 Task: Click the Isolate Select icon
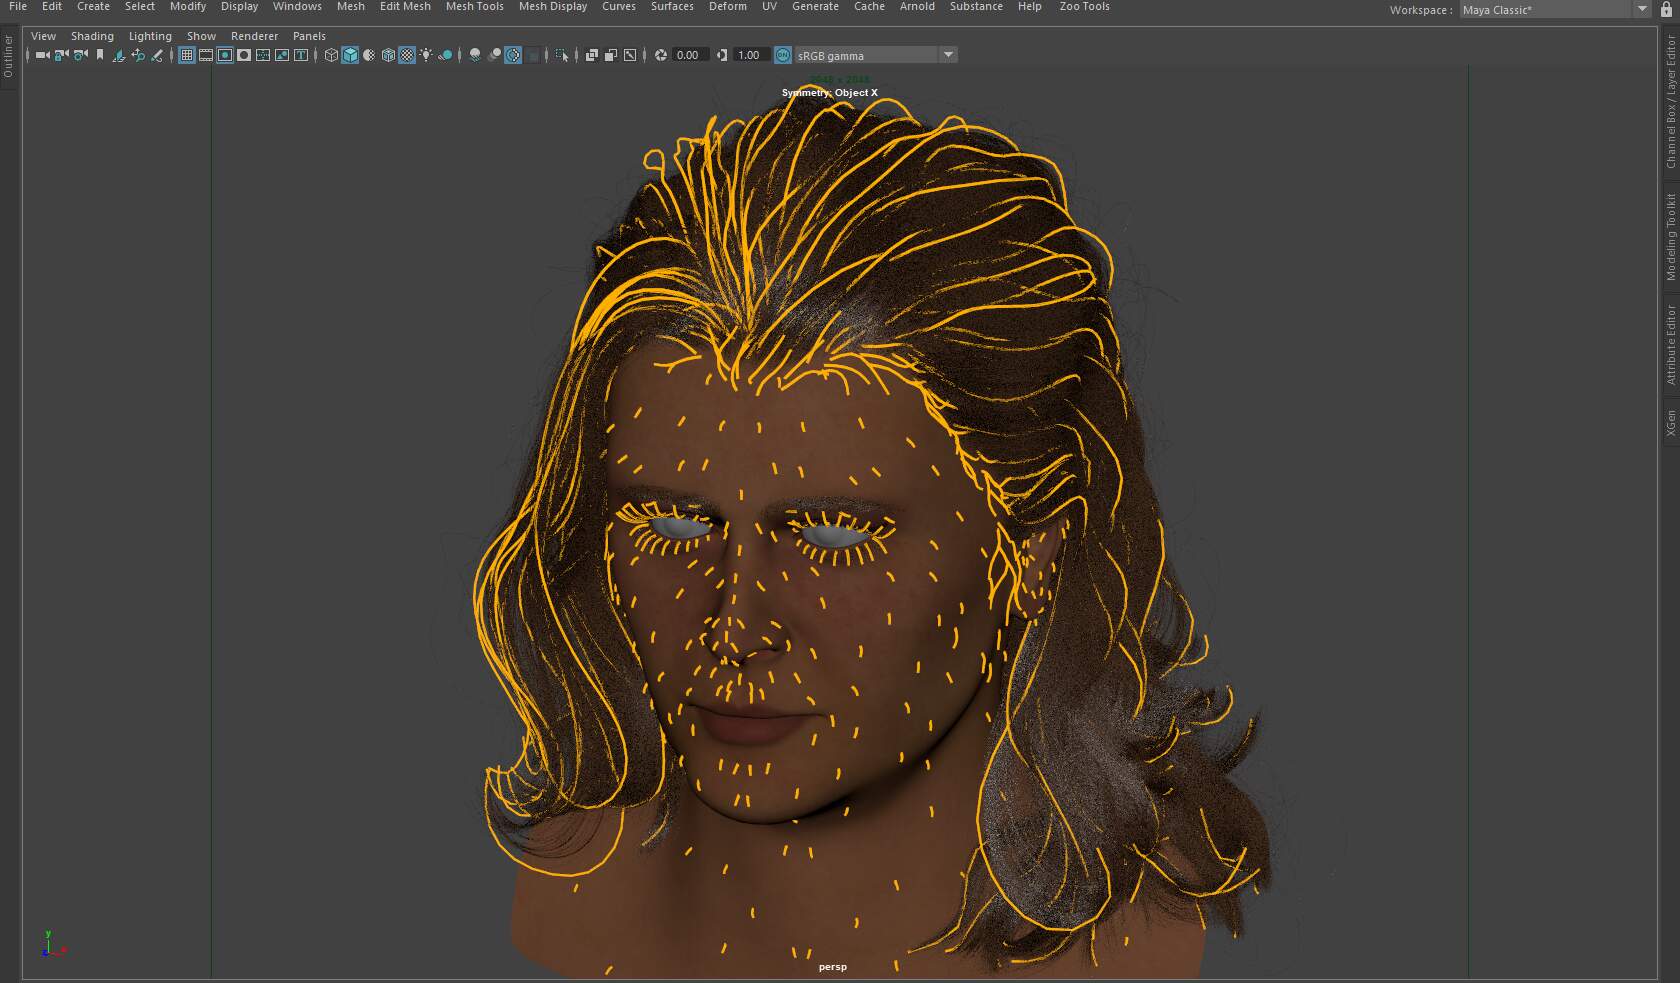tap(561, 55)
